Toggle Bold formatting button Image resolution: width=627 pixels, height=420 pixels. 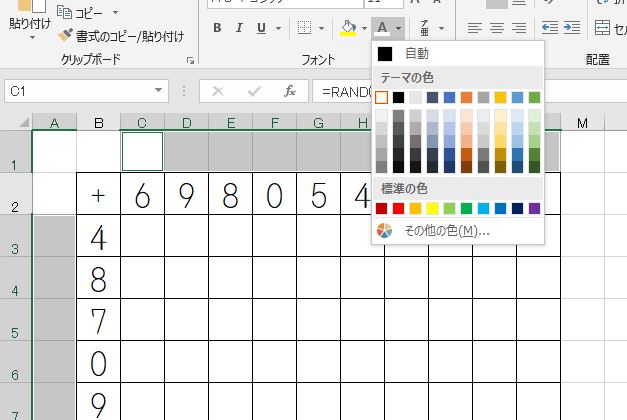pyautogui.click(x=217, y=28)
